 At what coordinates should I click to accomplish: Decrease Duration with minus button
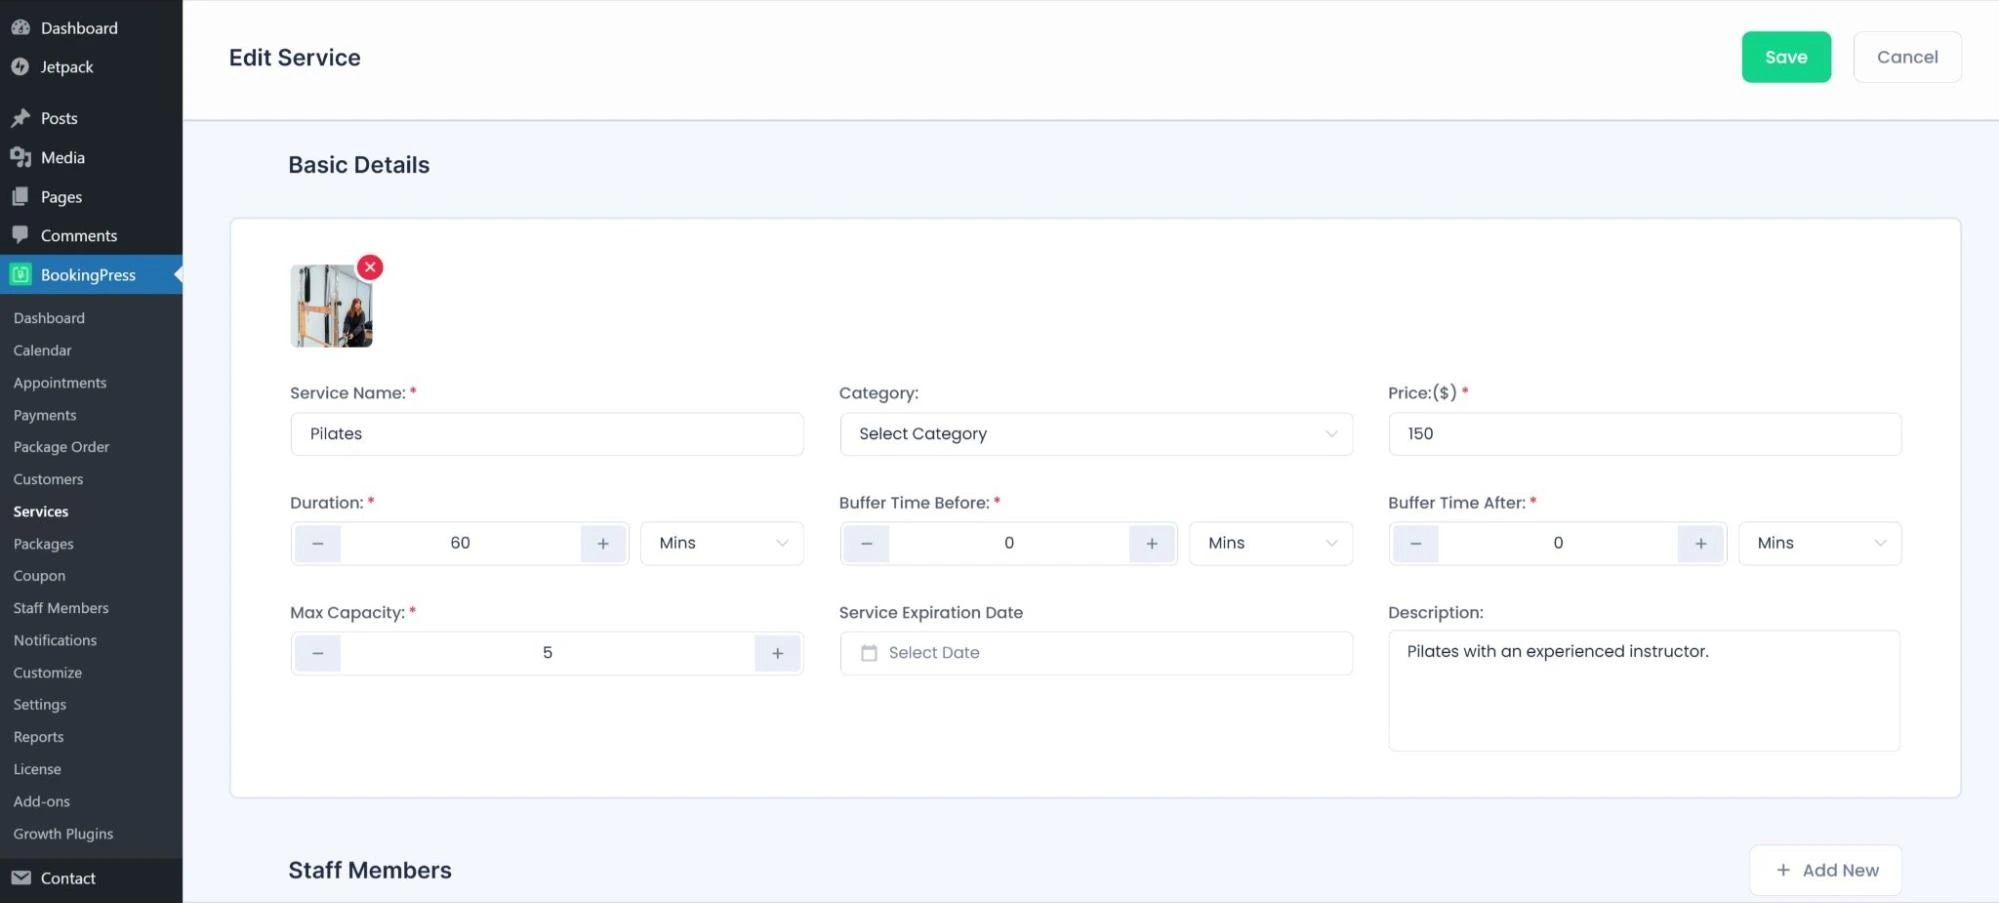[x=318, y=543]
